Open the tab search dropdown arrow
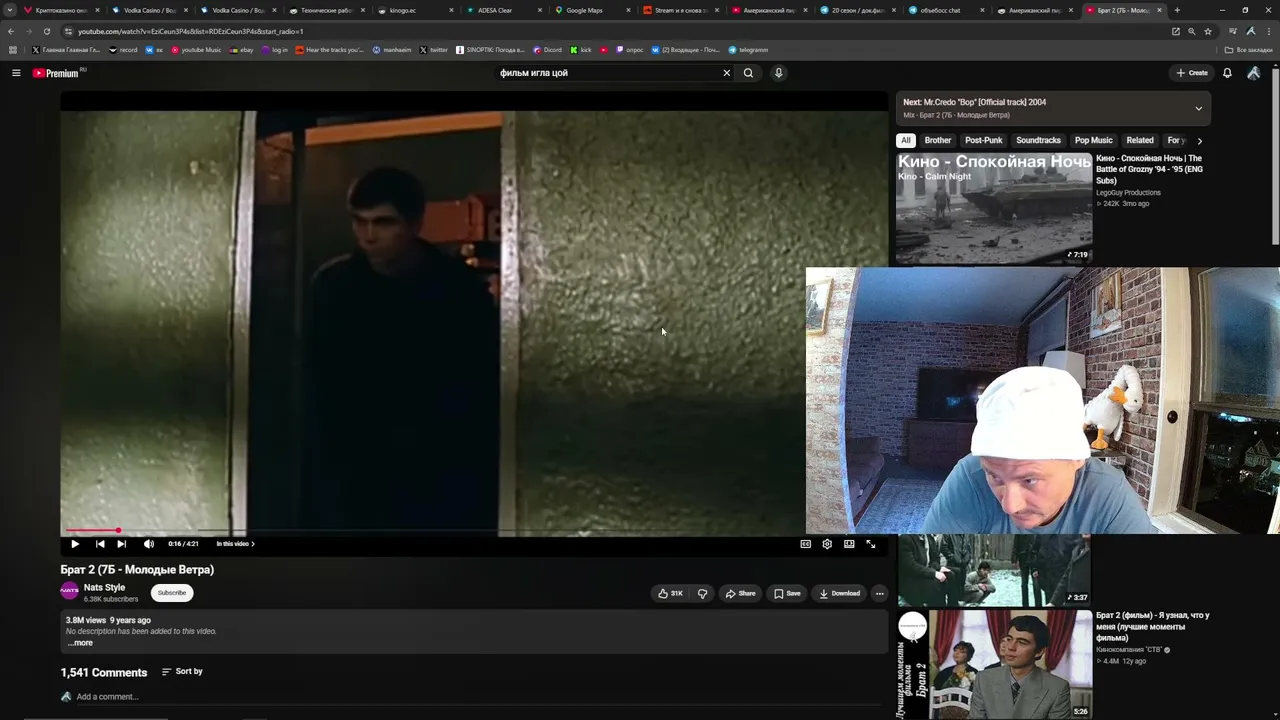 [10, 10]
